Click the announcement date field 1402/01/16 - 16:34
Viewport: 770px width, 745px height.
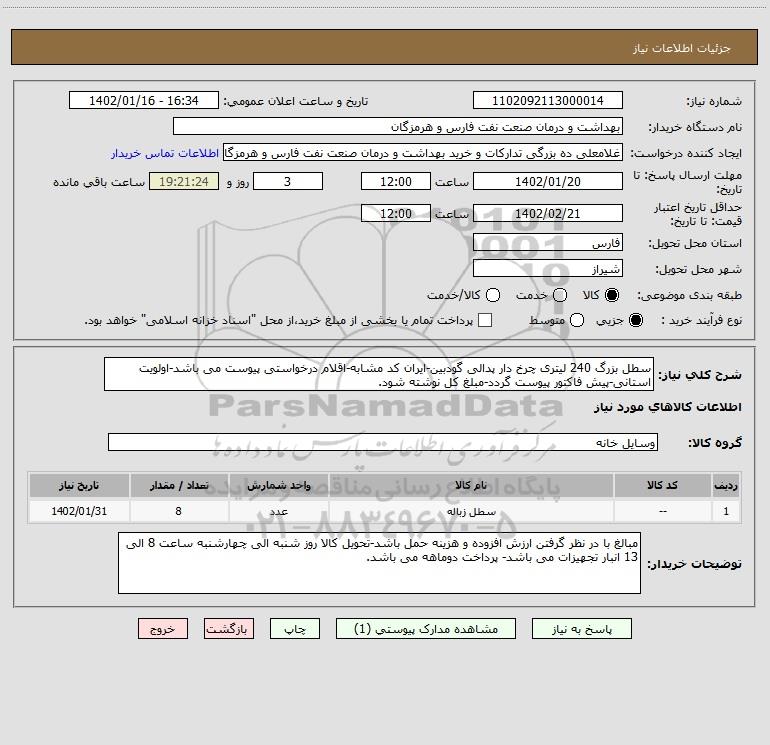[144, 100]
